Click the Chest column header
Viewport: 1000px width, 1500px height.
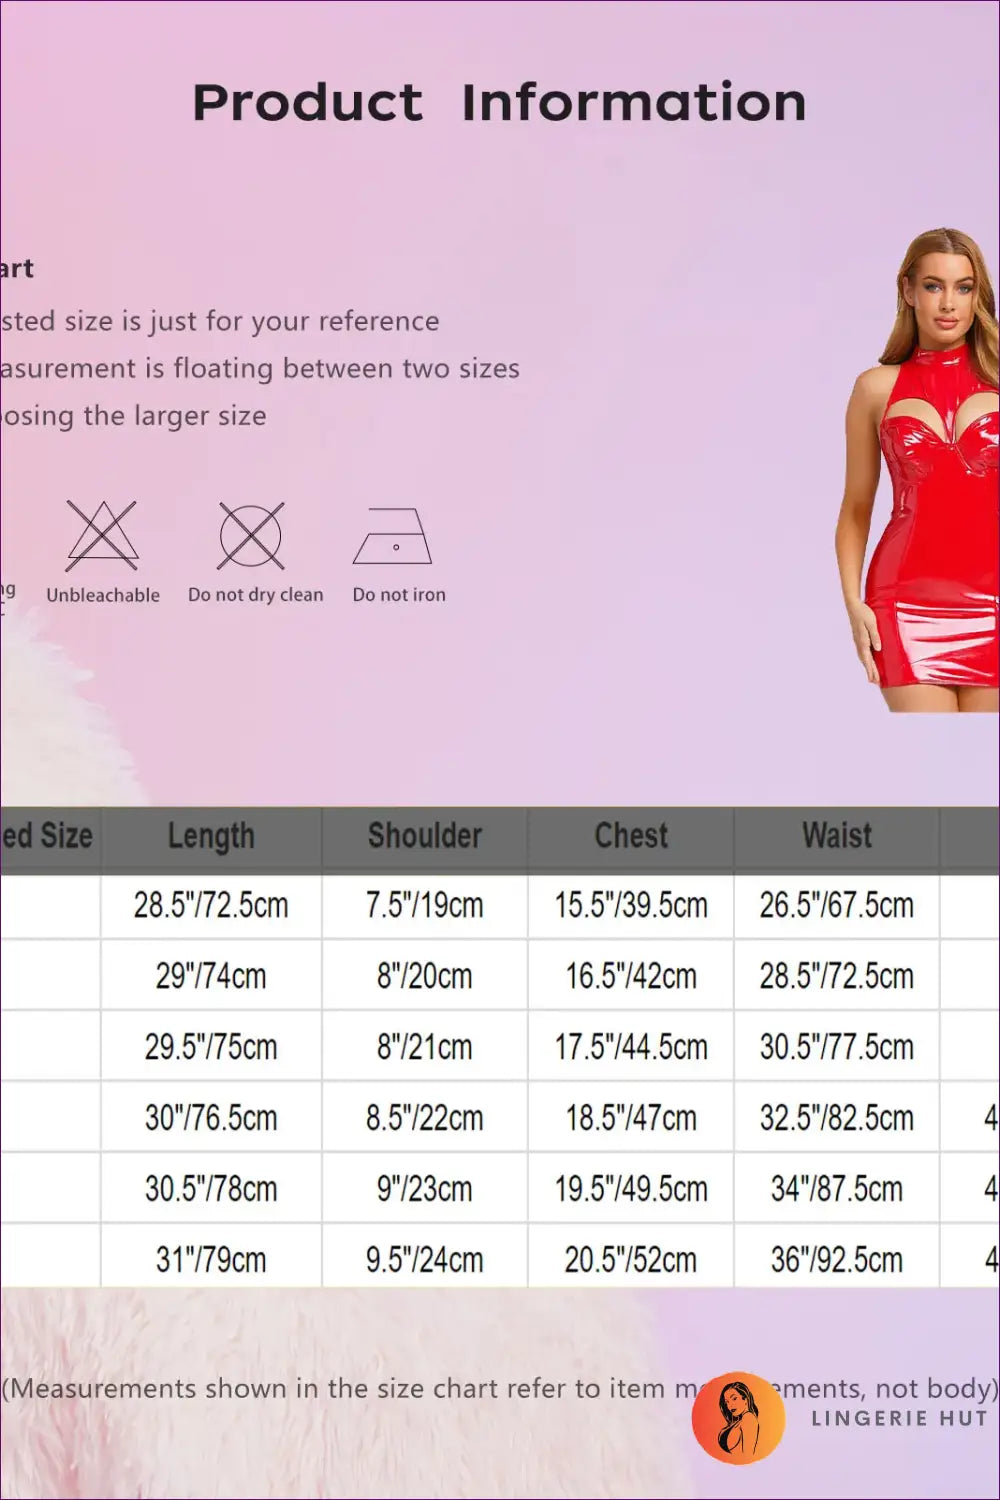[x=631, y=837]
